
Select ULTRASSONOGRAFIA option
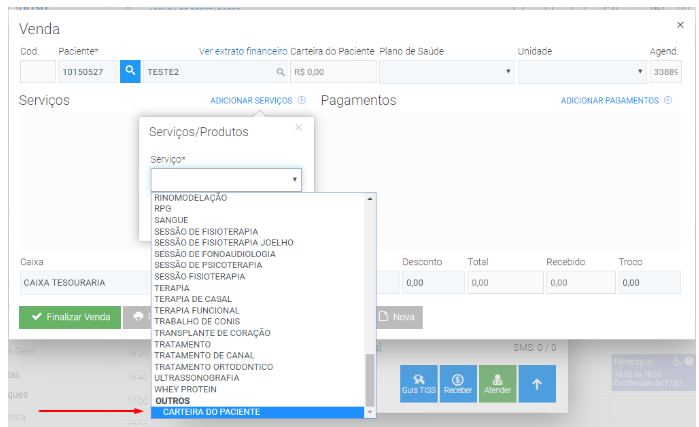(258, 378)
